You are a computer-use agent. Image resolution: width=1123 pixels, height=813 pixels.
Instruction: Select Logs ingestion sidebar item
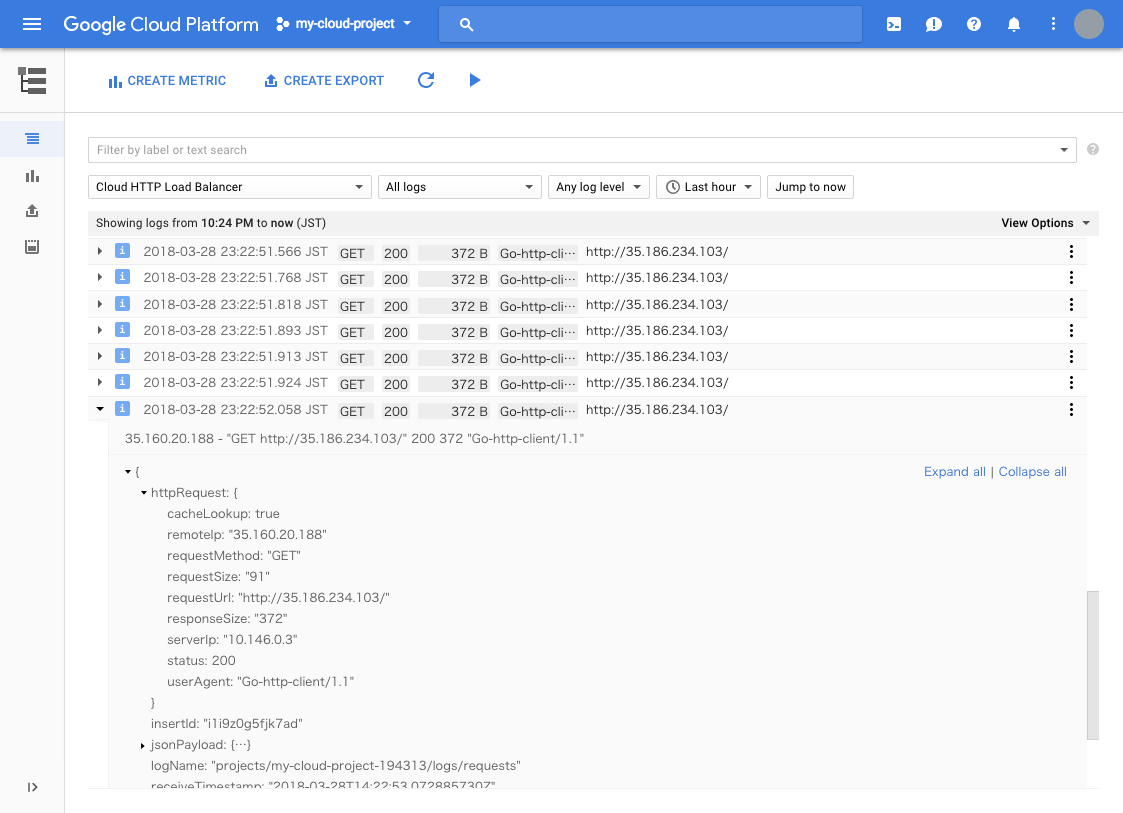pyautogui.click(x=32, y=246)
